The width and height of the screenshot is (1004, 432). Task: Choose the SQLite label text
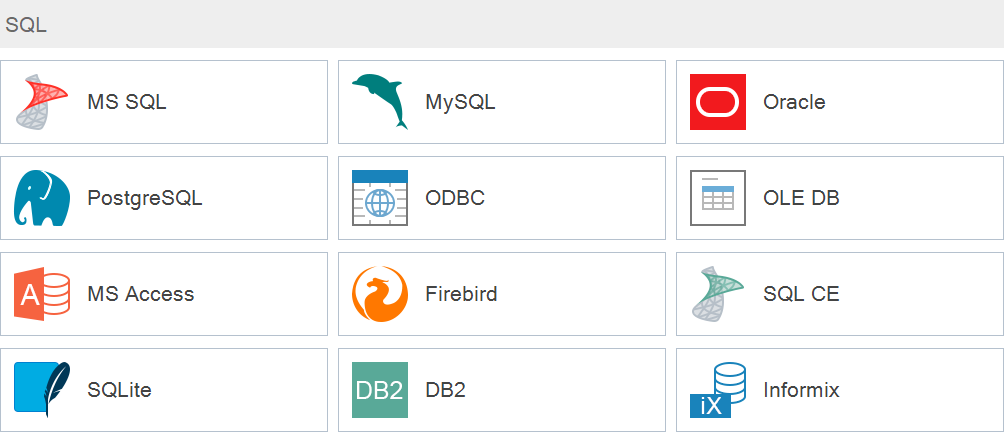click(119, 390)
